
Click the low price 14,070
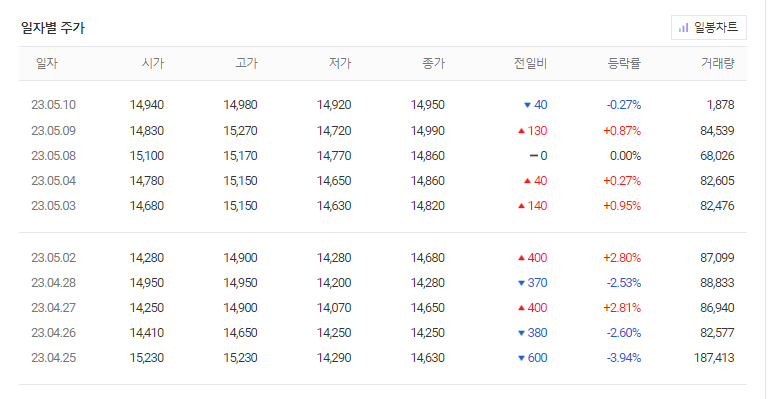pos(334,308)
